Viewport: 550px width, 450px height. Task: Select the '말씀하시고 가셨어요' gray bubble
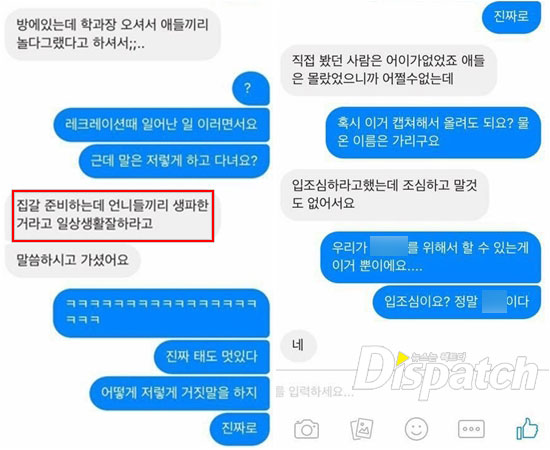point(73,261)
